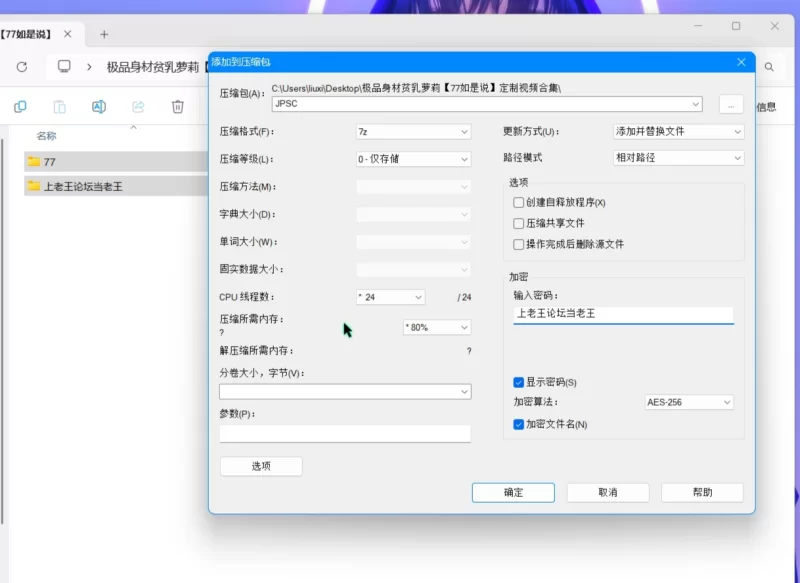
Task: Enable the 压缩共享文件 checkbox
Action: tap(518, 223)
